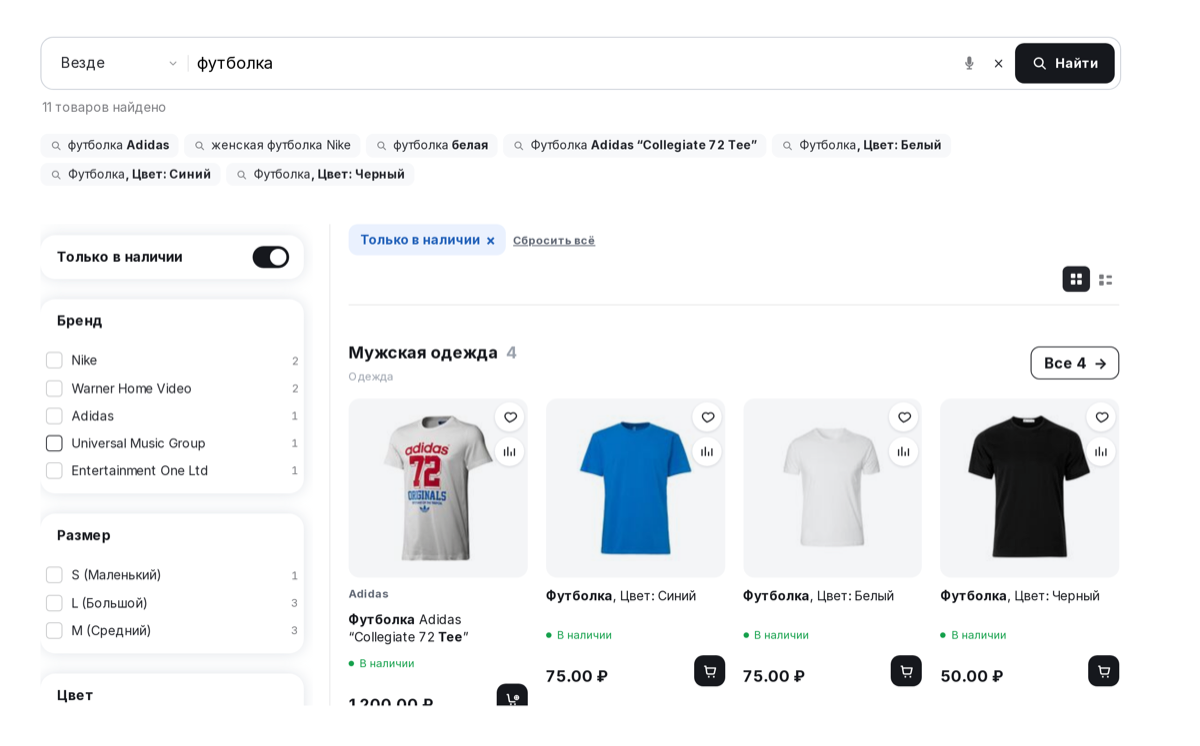Viewport: 1200px width, 746px height.
Task: Click the microphone voice search icon
Action: 969,63
